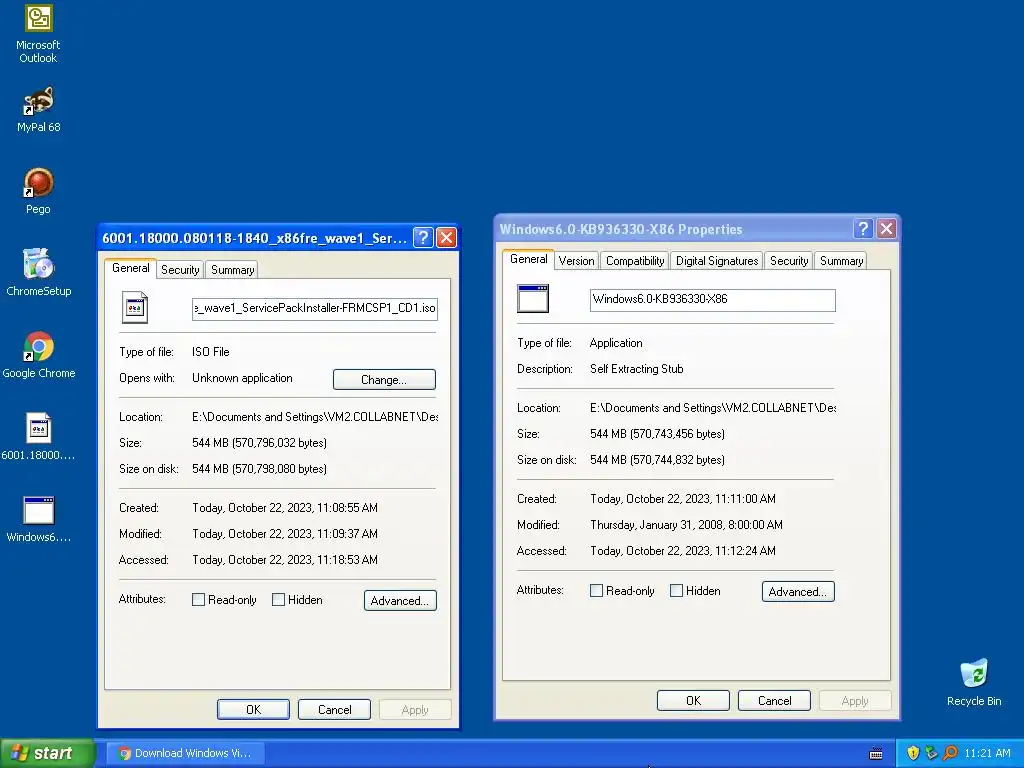
Task: Click the help question mark in ISO properties window
Action: [423, 237]
